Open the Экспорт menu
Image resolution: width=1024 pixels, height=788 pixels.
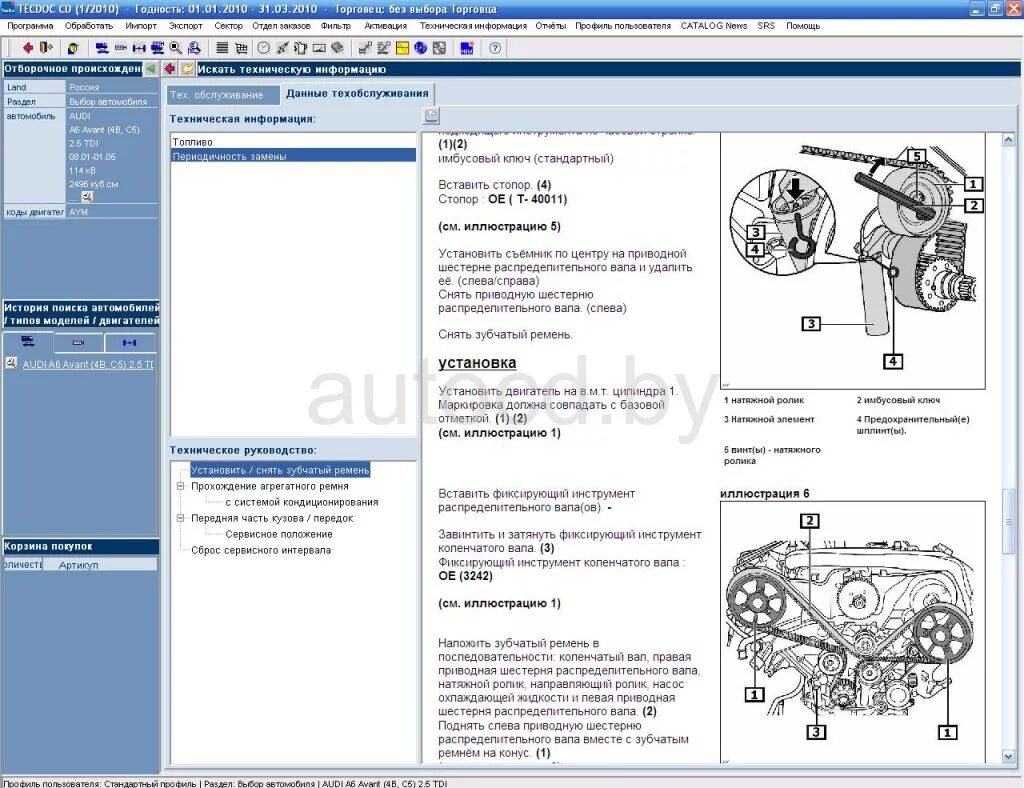point(185,26)
